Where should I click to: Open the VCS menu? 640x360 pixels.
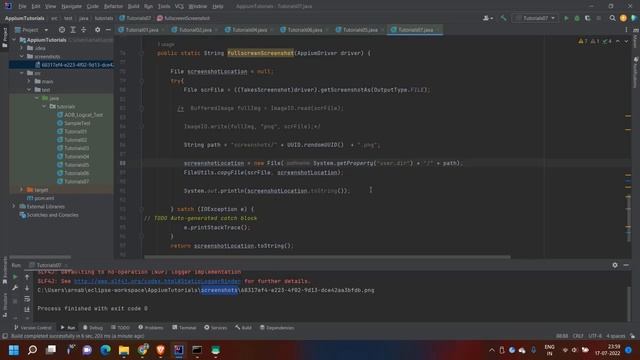tap(179, 7)
